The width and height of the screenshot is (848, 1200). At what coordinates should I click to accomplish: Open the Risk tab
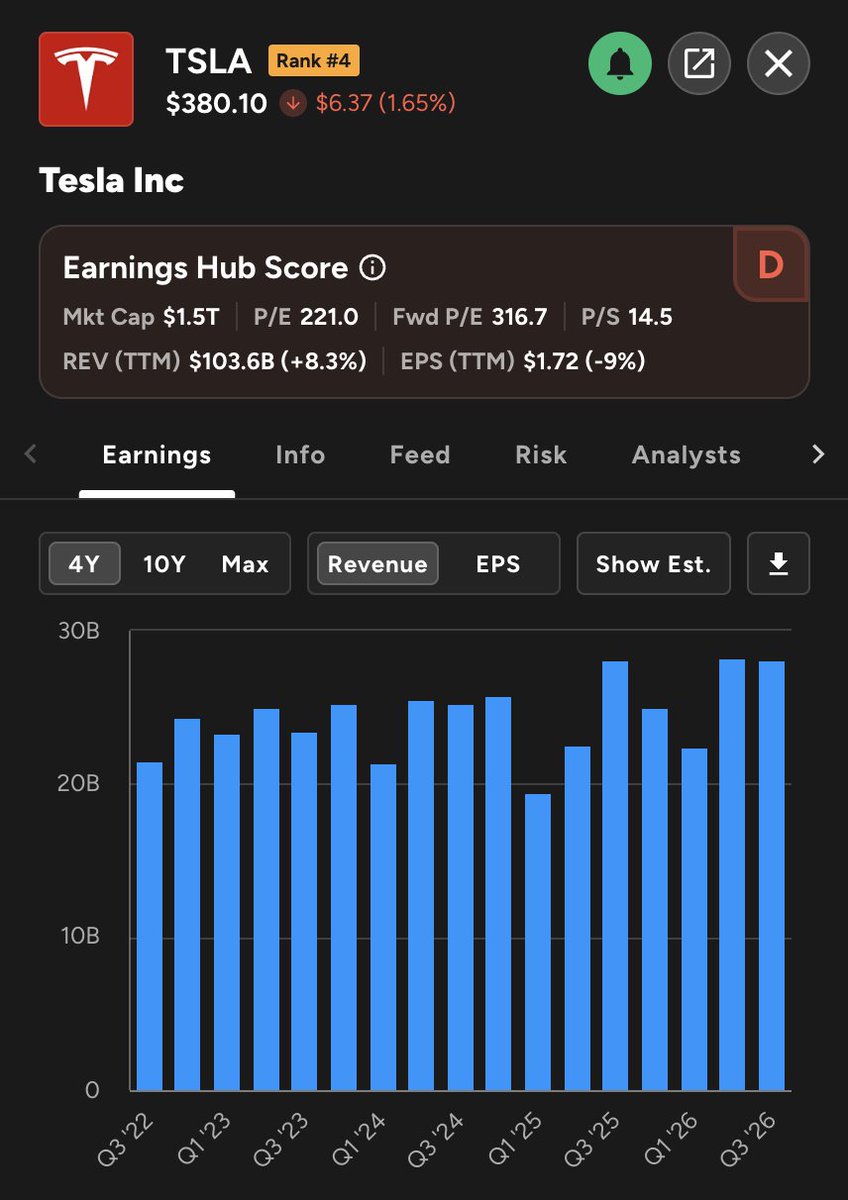(541, 455)
